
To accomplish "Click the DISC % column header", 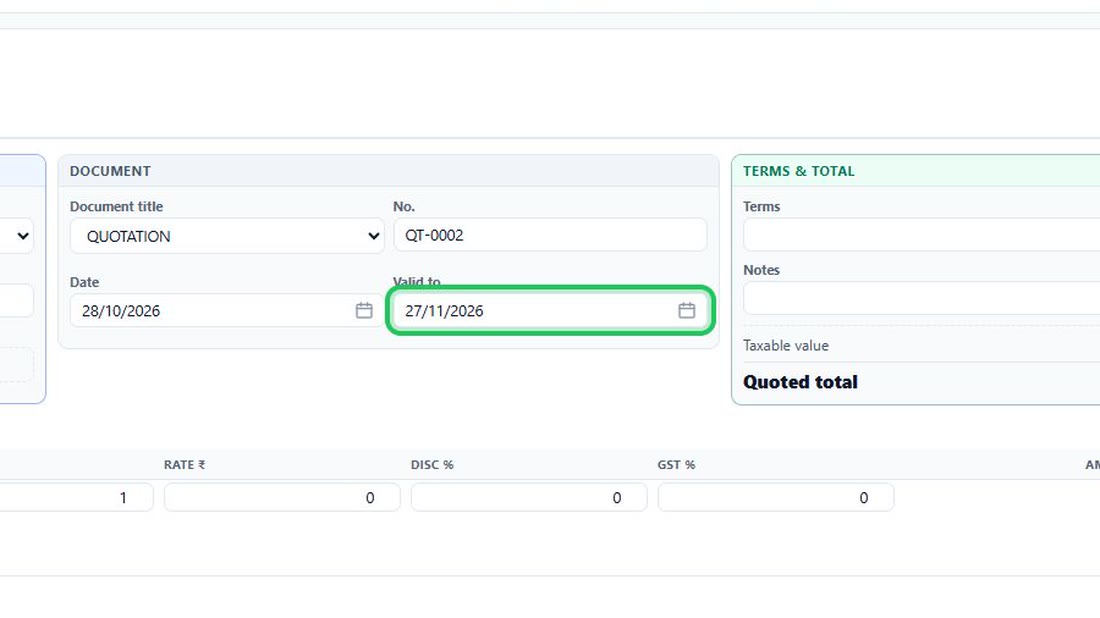I will click(x=432, y=464).
